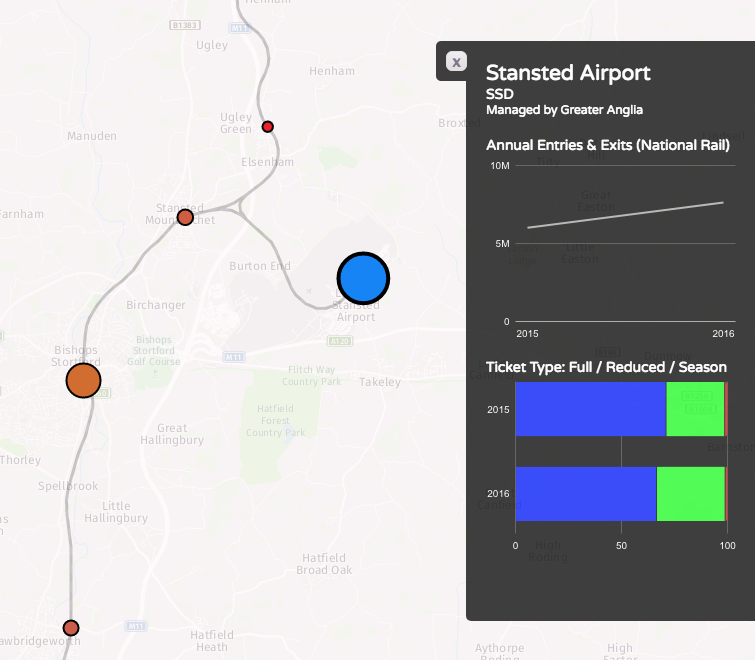Click the 2016 green Reduced ticket bar

691,493
